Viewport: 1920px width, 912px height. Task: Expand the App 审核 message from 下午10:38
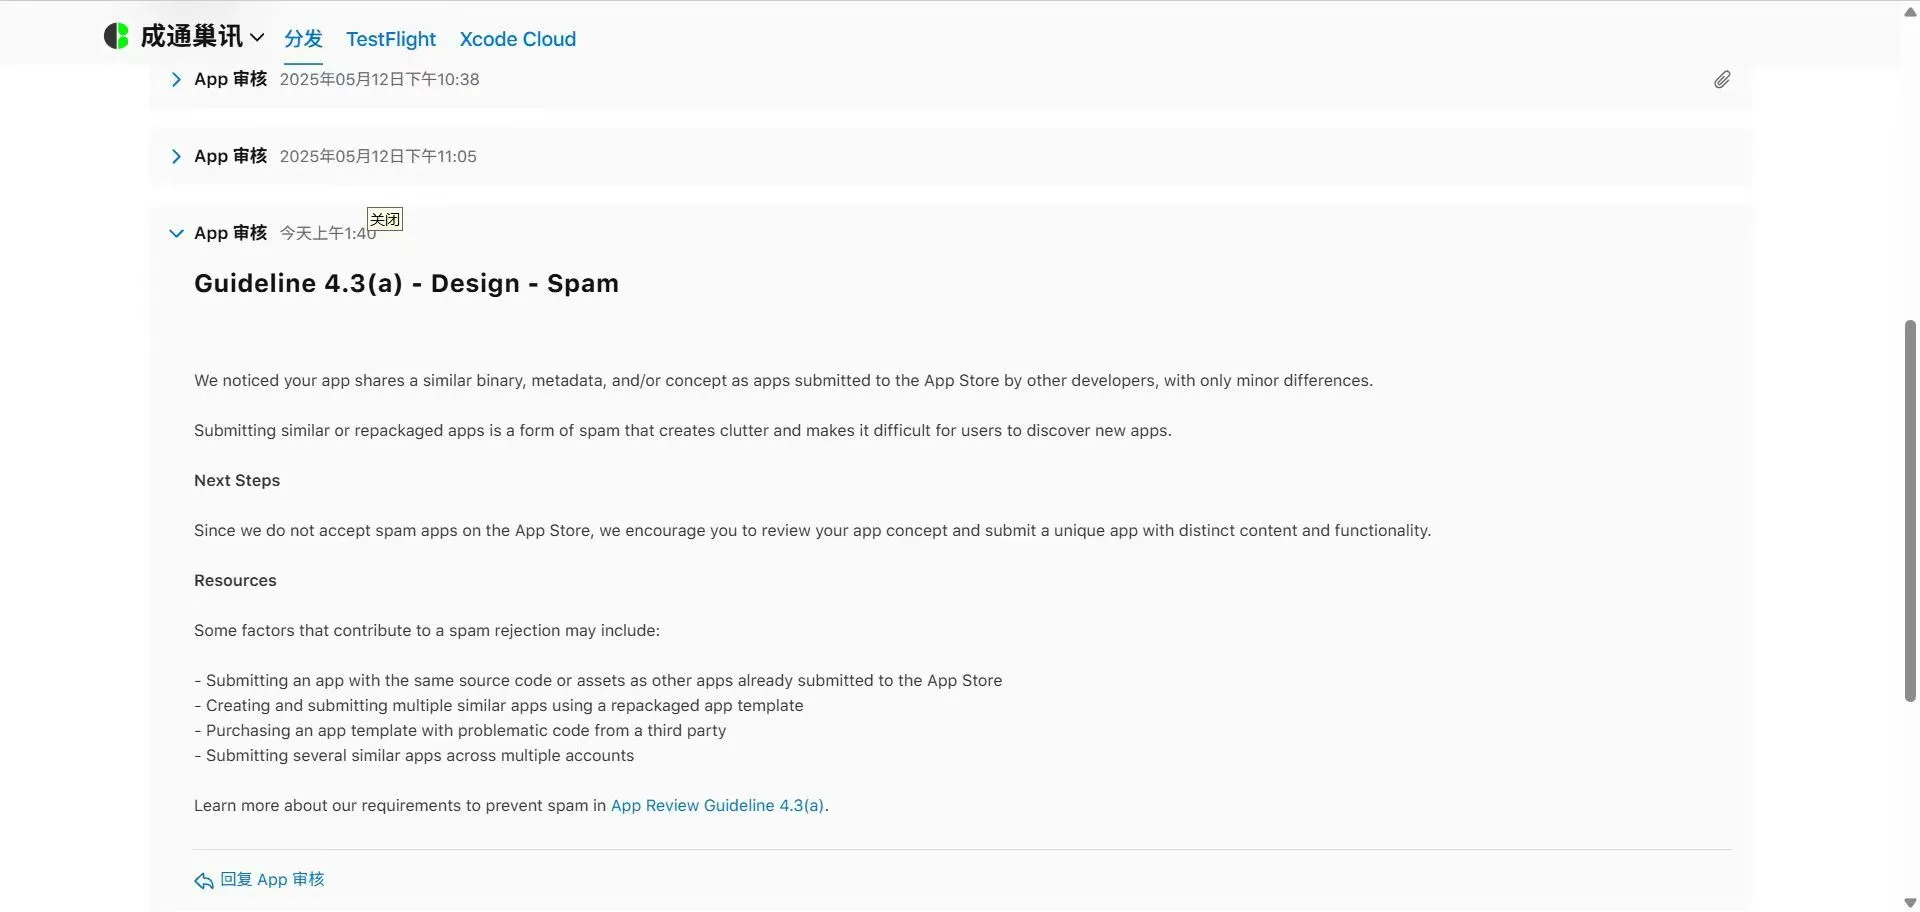[176, 79]
